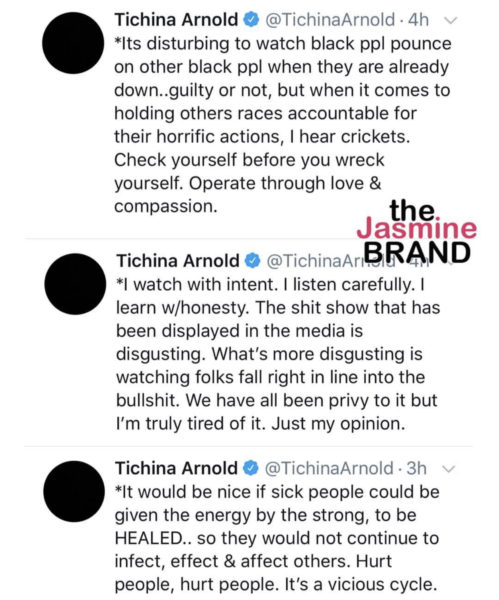Click the verified badge in the second tweet header
This screenshot has width=499, height=600.
[253, 261]
